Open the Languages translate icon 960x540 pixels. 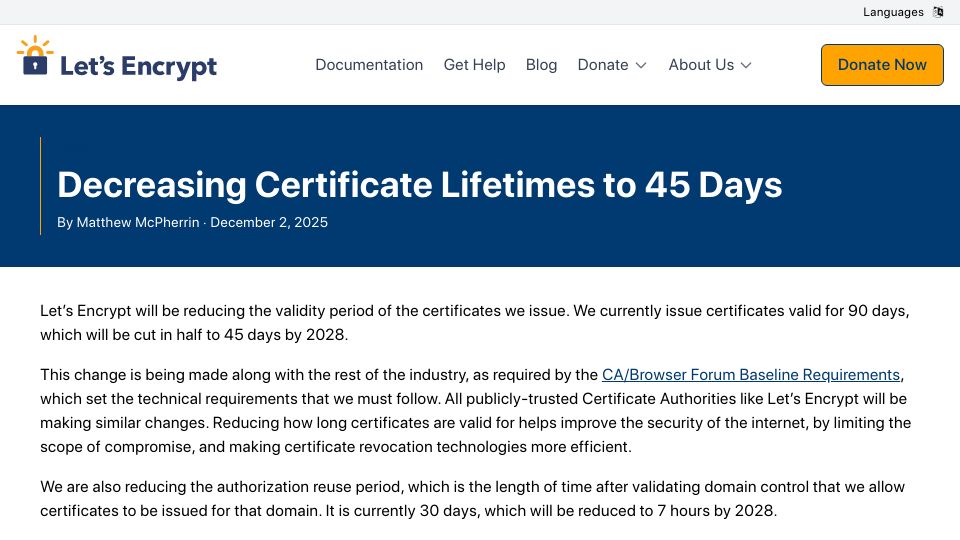tap(938, 12)
